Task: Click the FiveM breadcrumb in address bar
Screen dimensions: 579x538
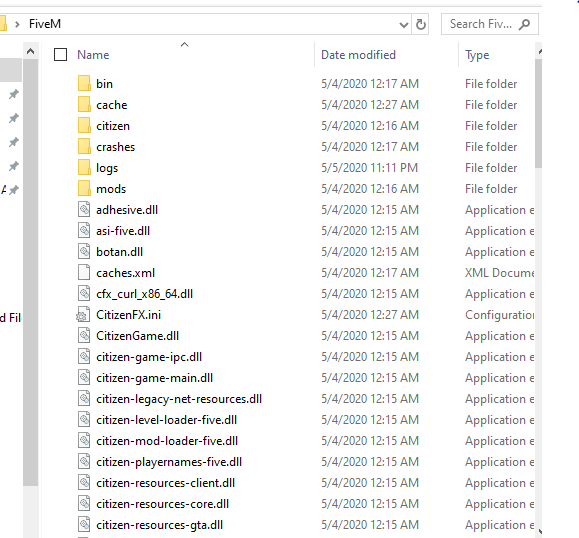Action: 45,24
